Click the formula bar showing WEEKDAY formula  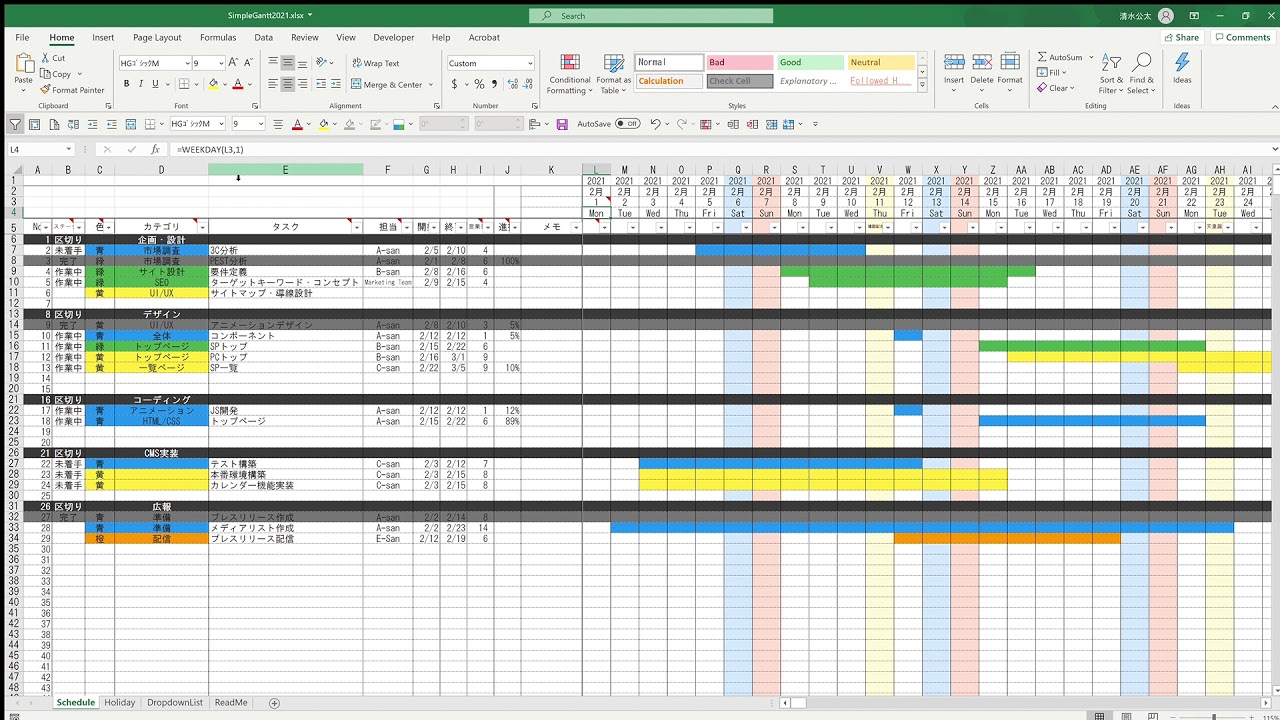(600, 149)
